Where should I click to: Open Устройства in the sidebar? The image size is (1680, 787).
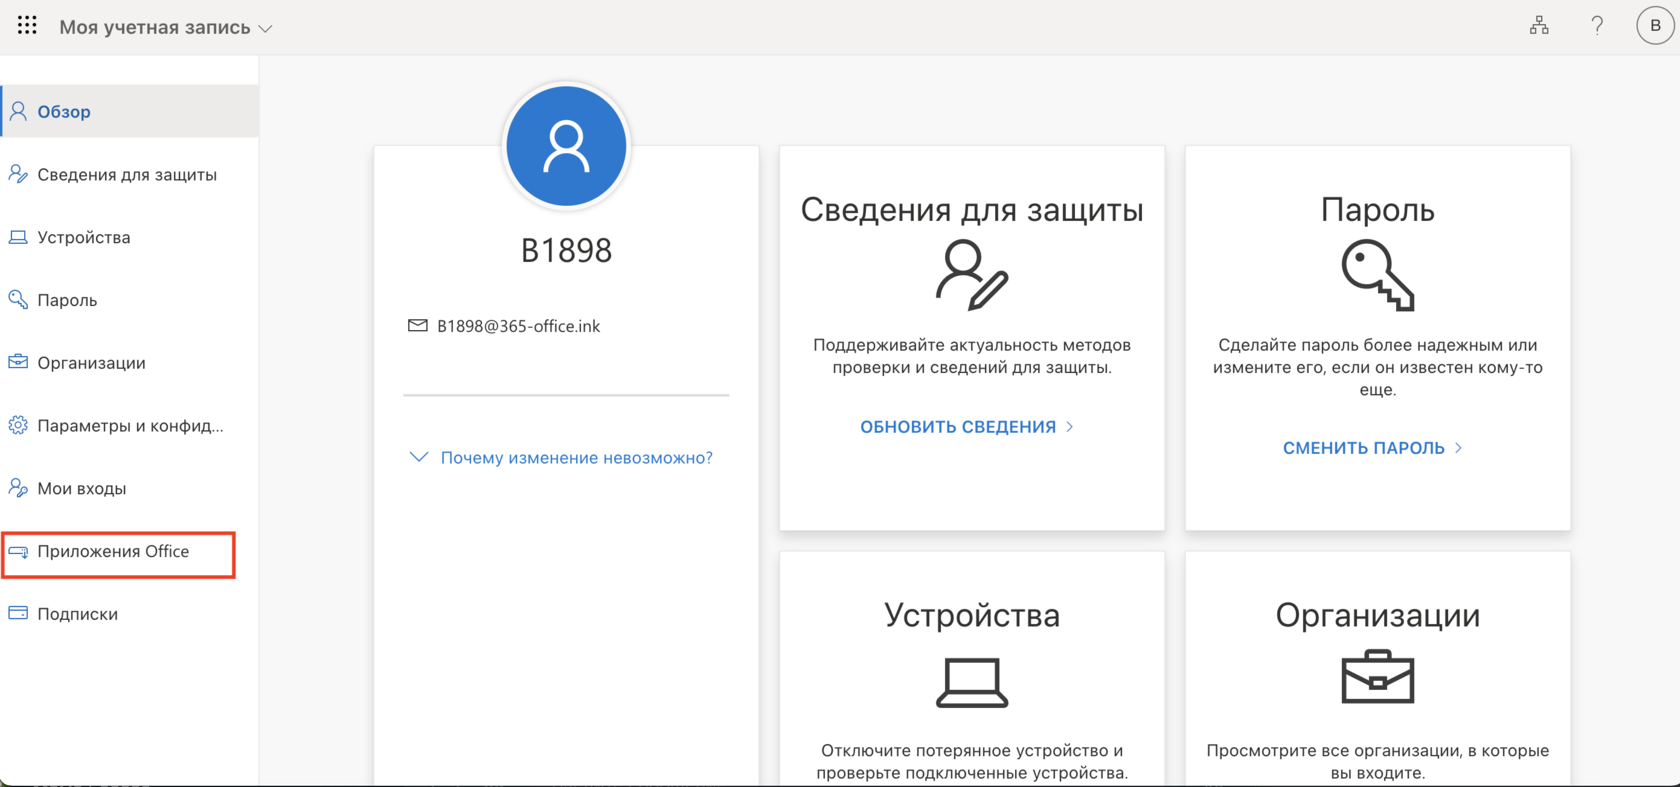[x=84, y=237]
